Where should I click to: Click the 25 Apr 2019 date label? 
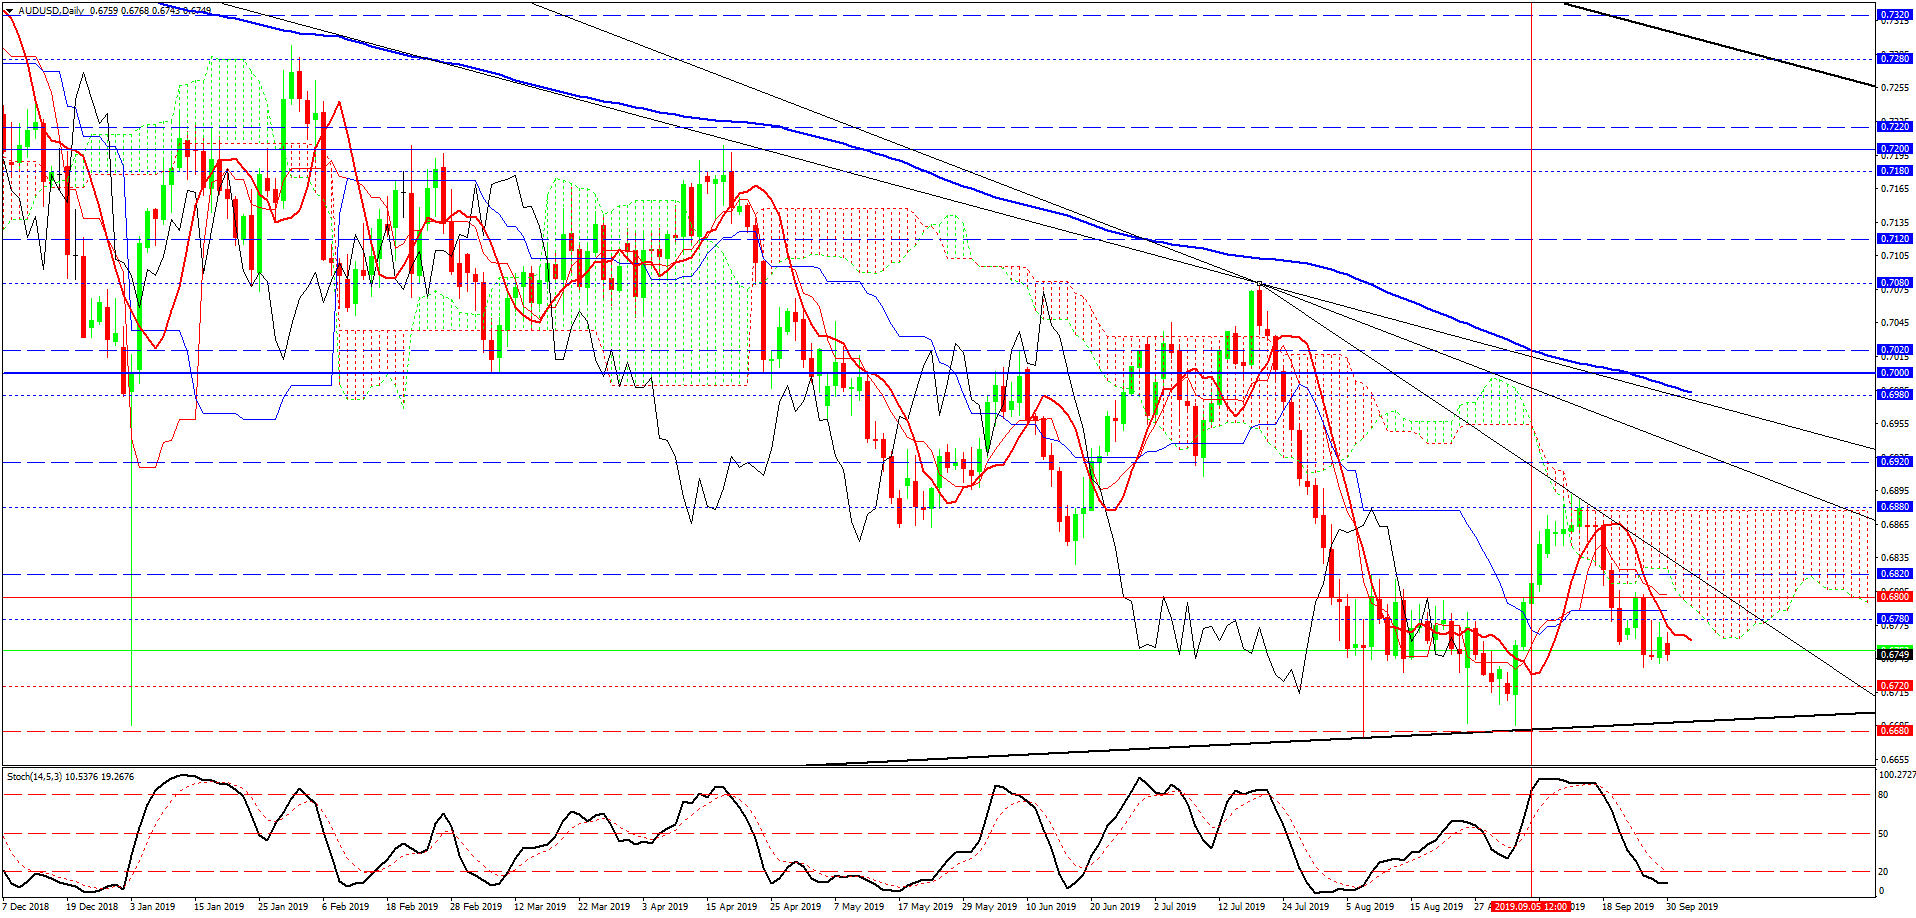[x=795, y=907]
